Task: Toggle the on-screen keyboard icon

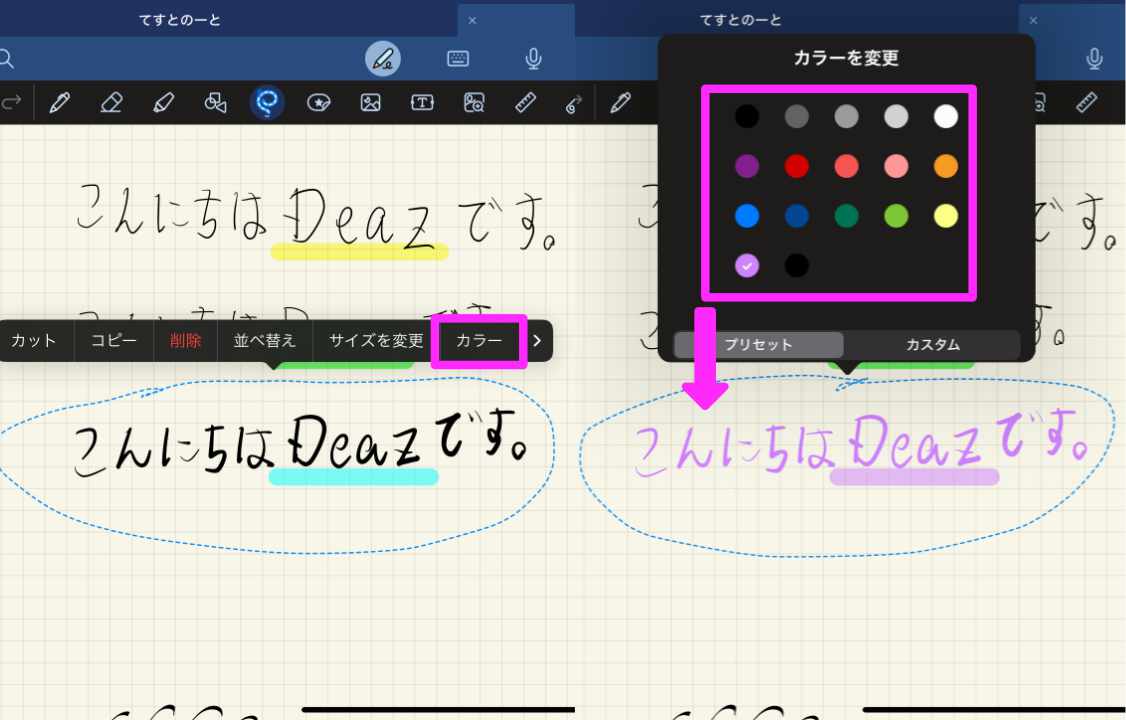Action: pyautogui.click(x=457, y=58)
